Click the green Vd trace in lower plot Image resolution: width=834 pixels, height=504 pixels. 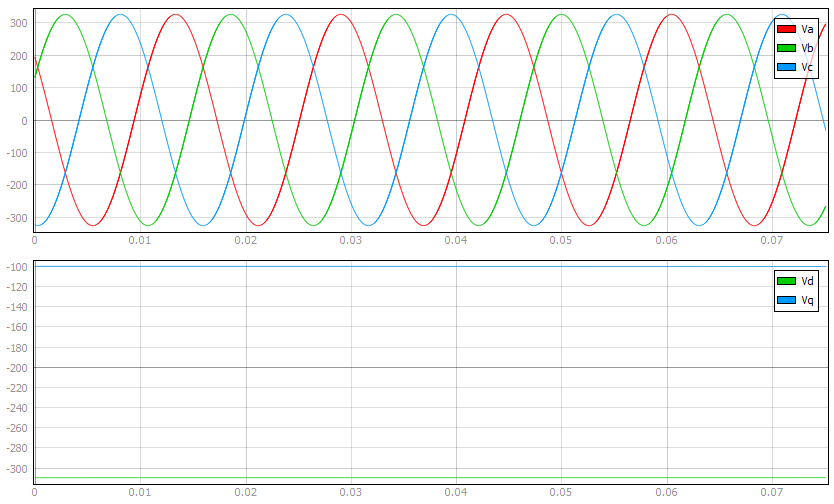pos(400,477)
